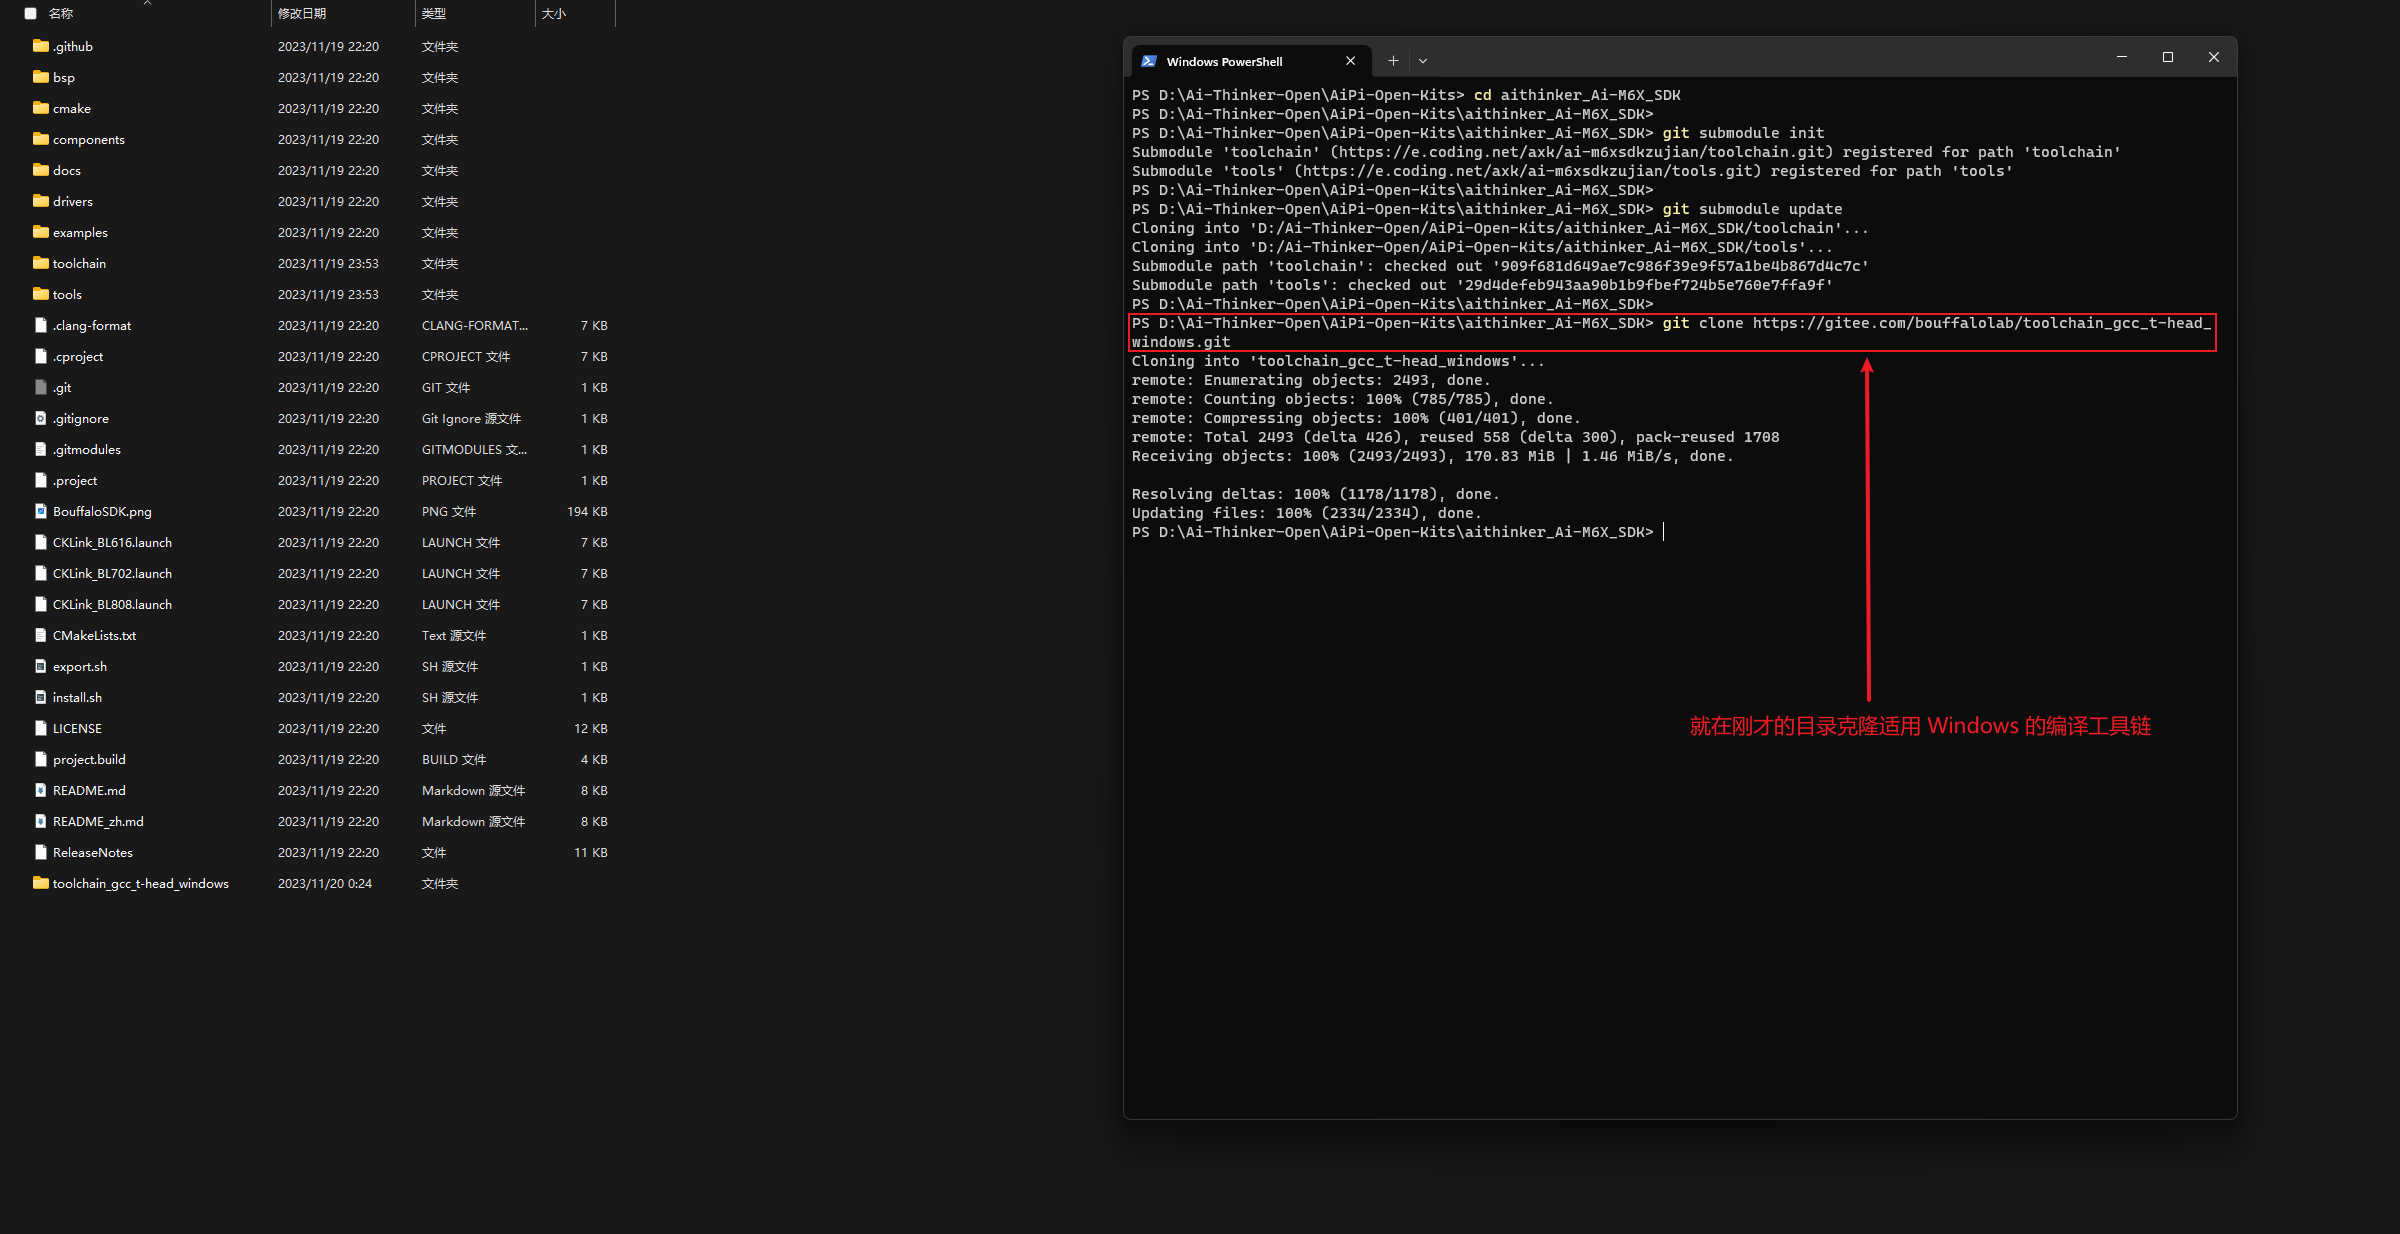The width and height of the screenshot is (2400, 1234).
Task: Click the bsp folder icon
Action: tap(40, 77)
